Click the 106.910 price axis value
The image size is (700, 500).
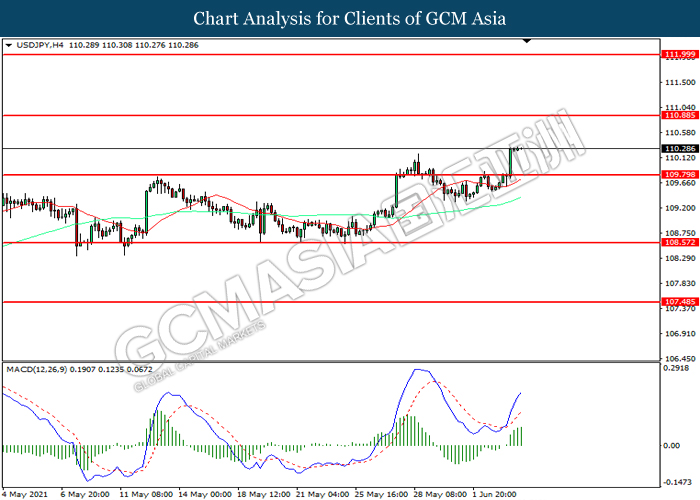[x=680, y=334]
